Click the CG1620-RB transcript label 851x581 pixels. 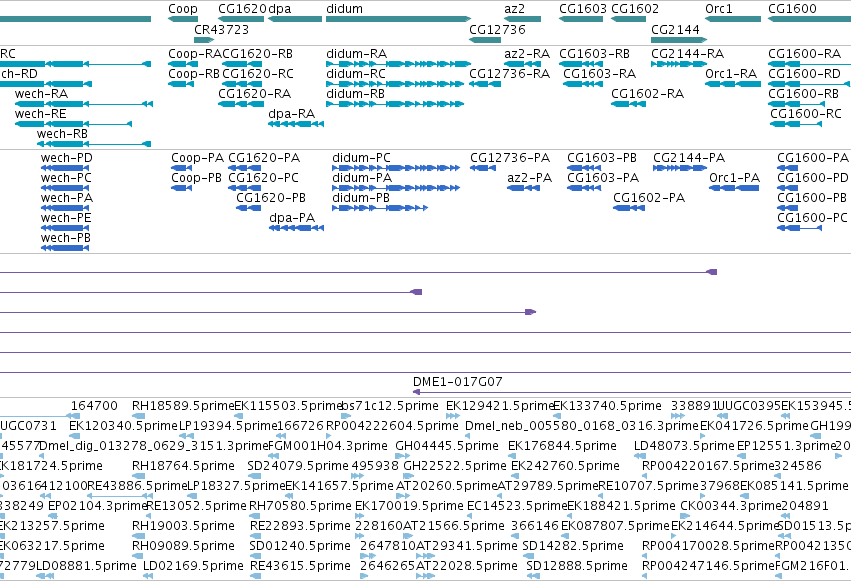tap(257, 54)
